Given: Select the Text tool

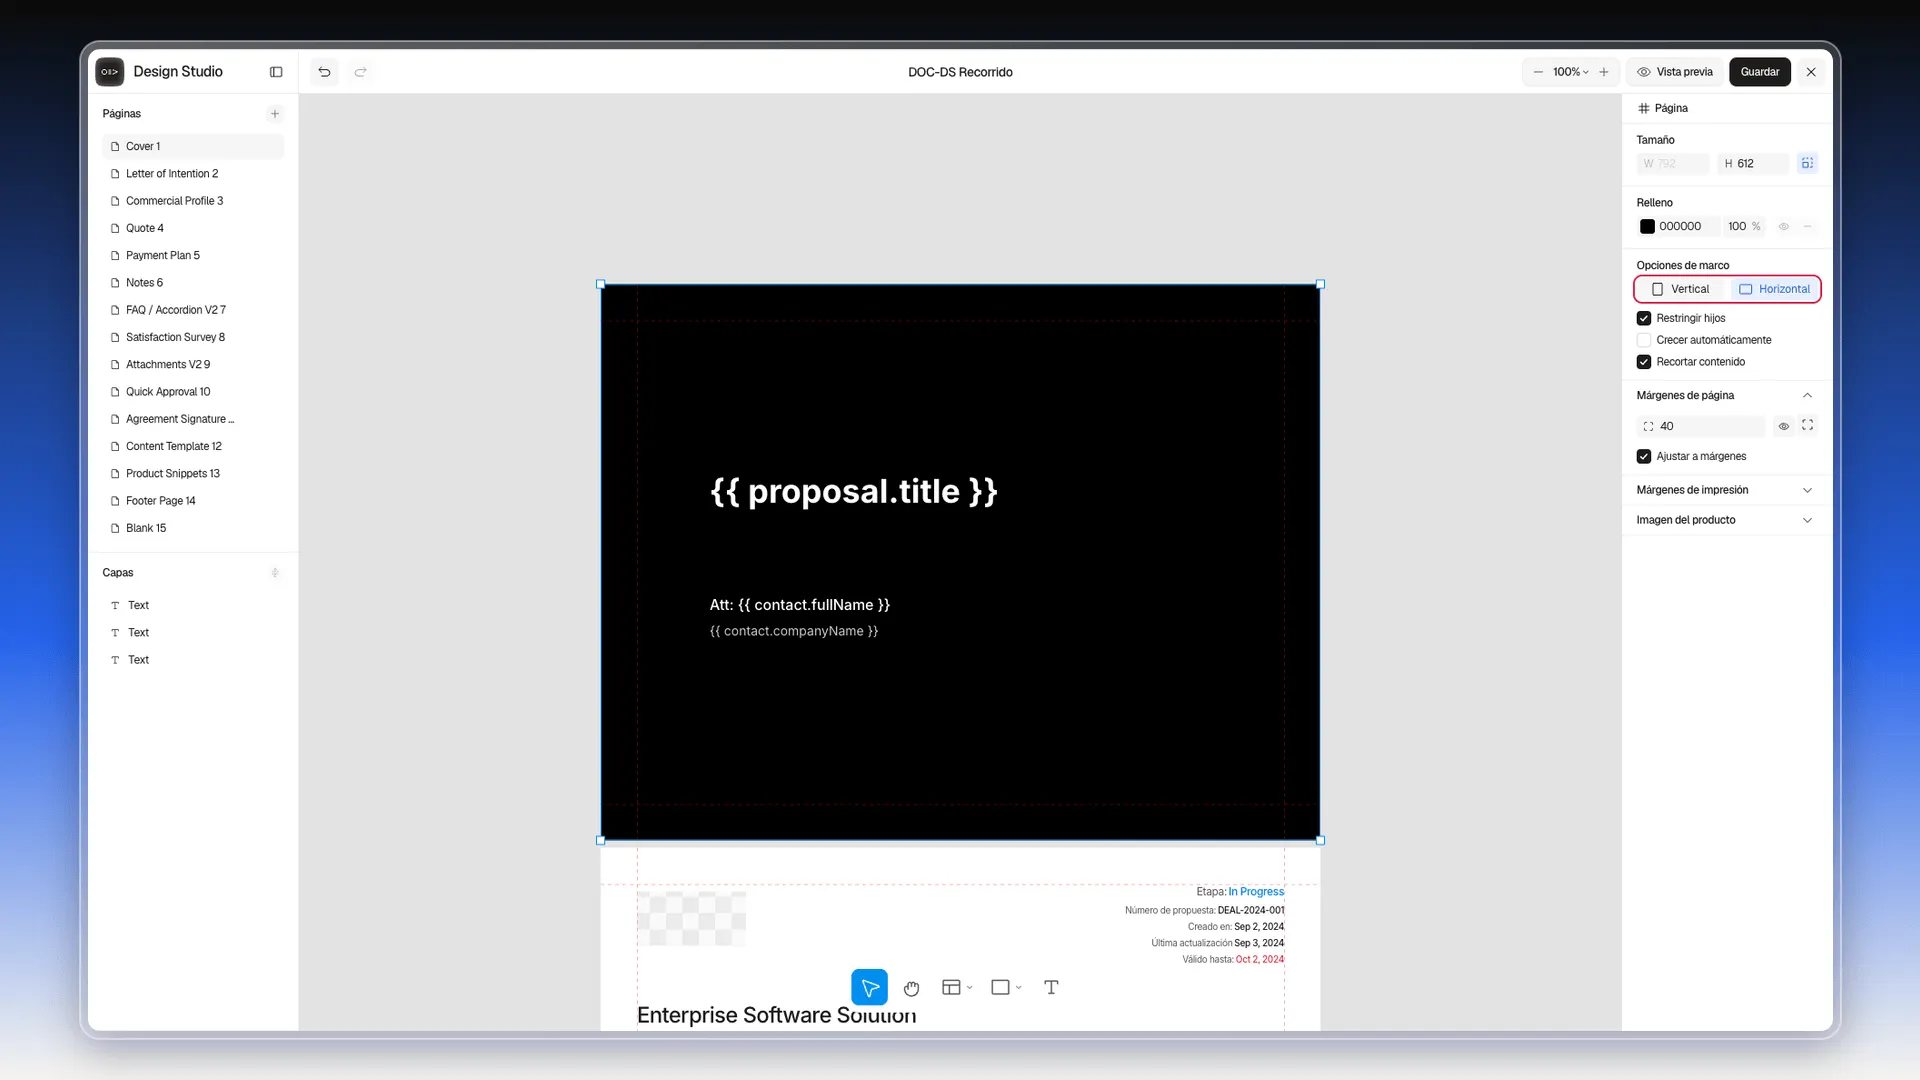Looking at the screenshot, I should tap(1051, 987).
